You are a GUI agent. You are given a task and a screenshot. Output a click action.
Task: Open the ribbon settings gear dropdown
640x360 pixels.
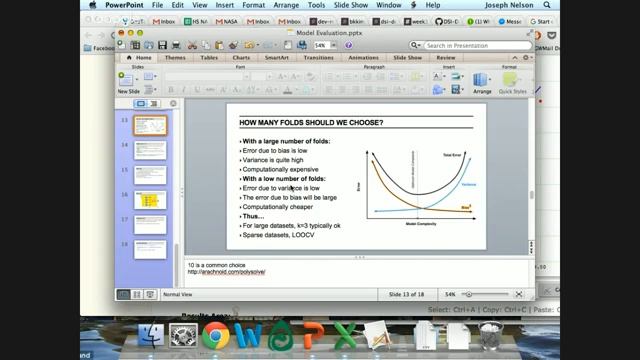coord(527,58)
